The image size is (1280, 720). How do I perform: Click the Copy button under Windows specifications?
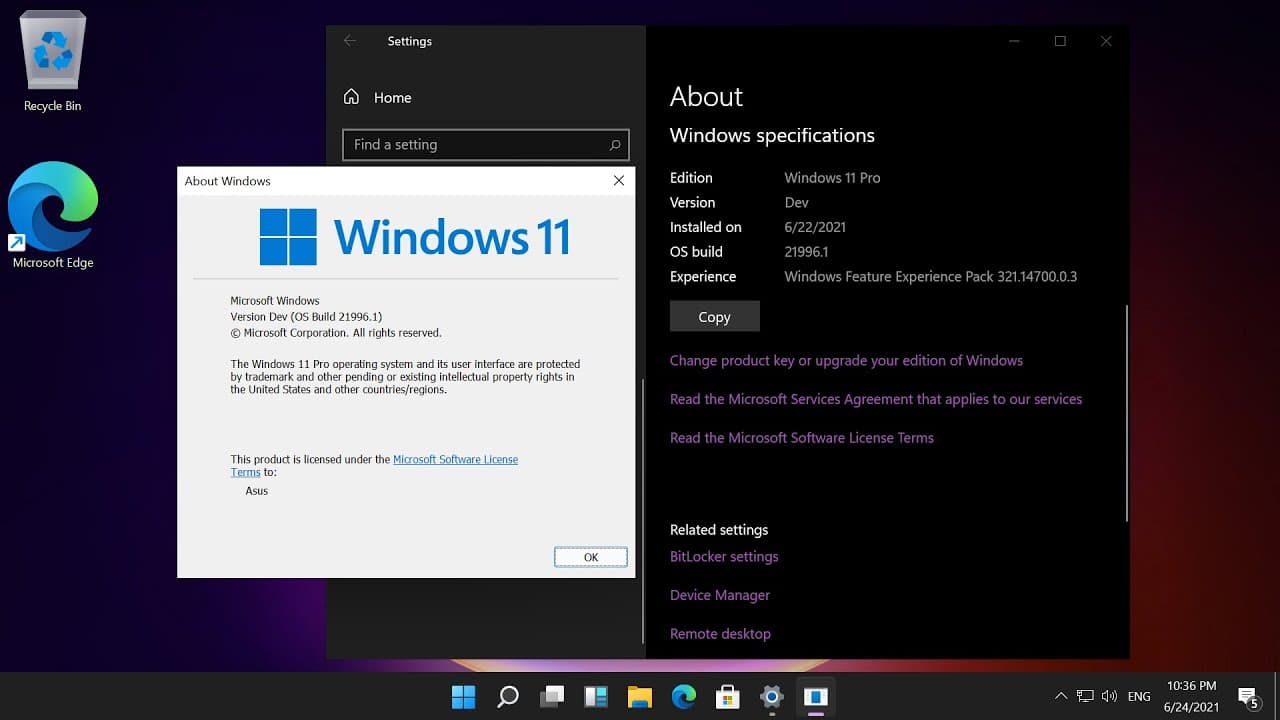(714, 316)
